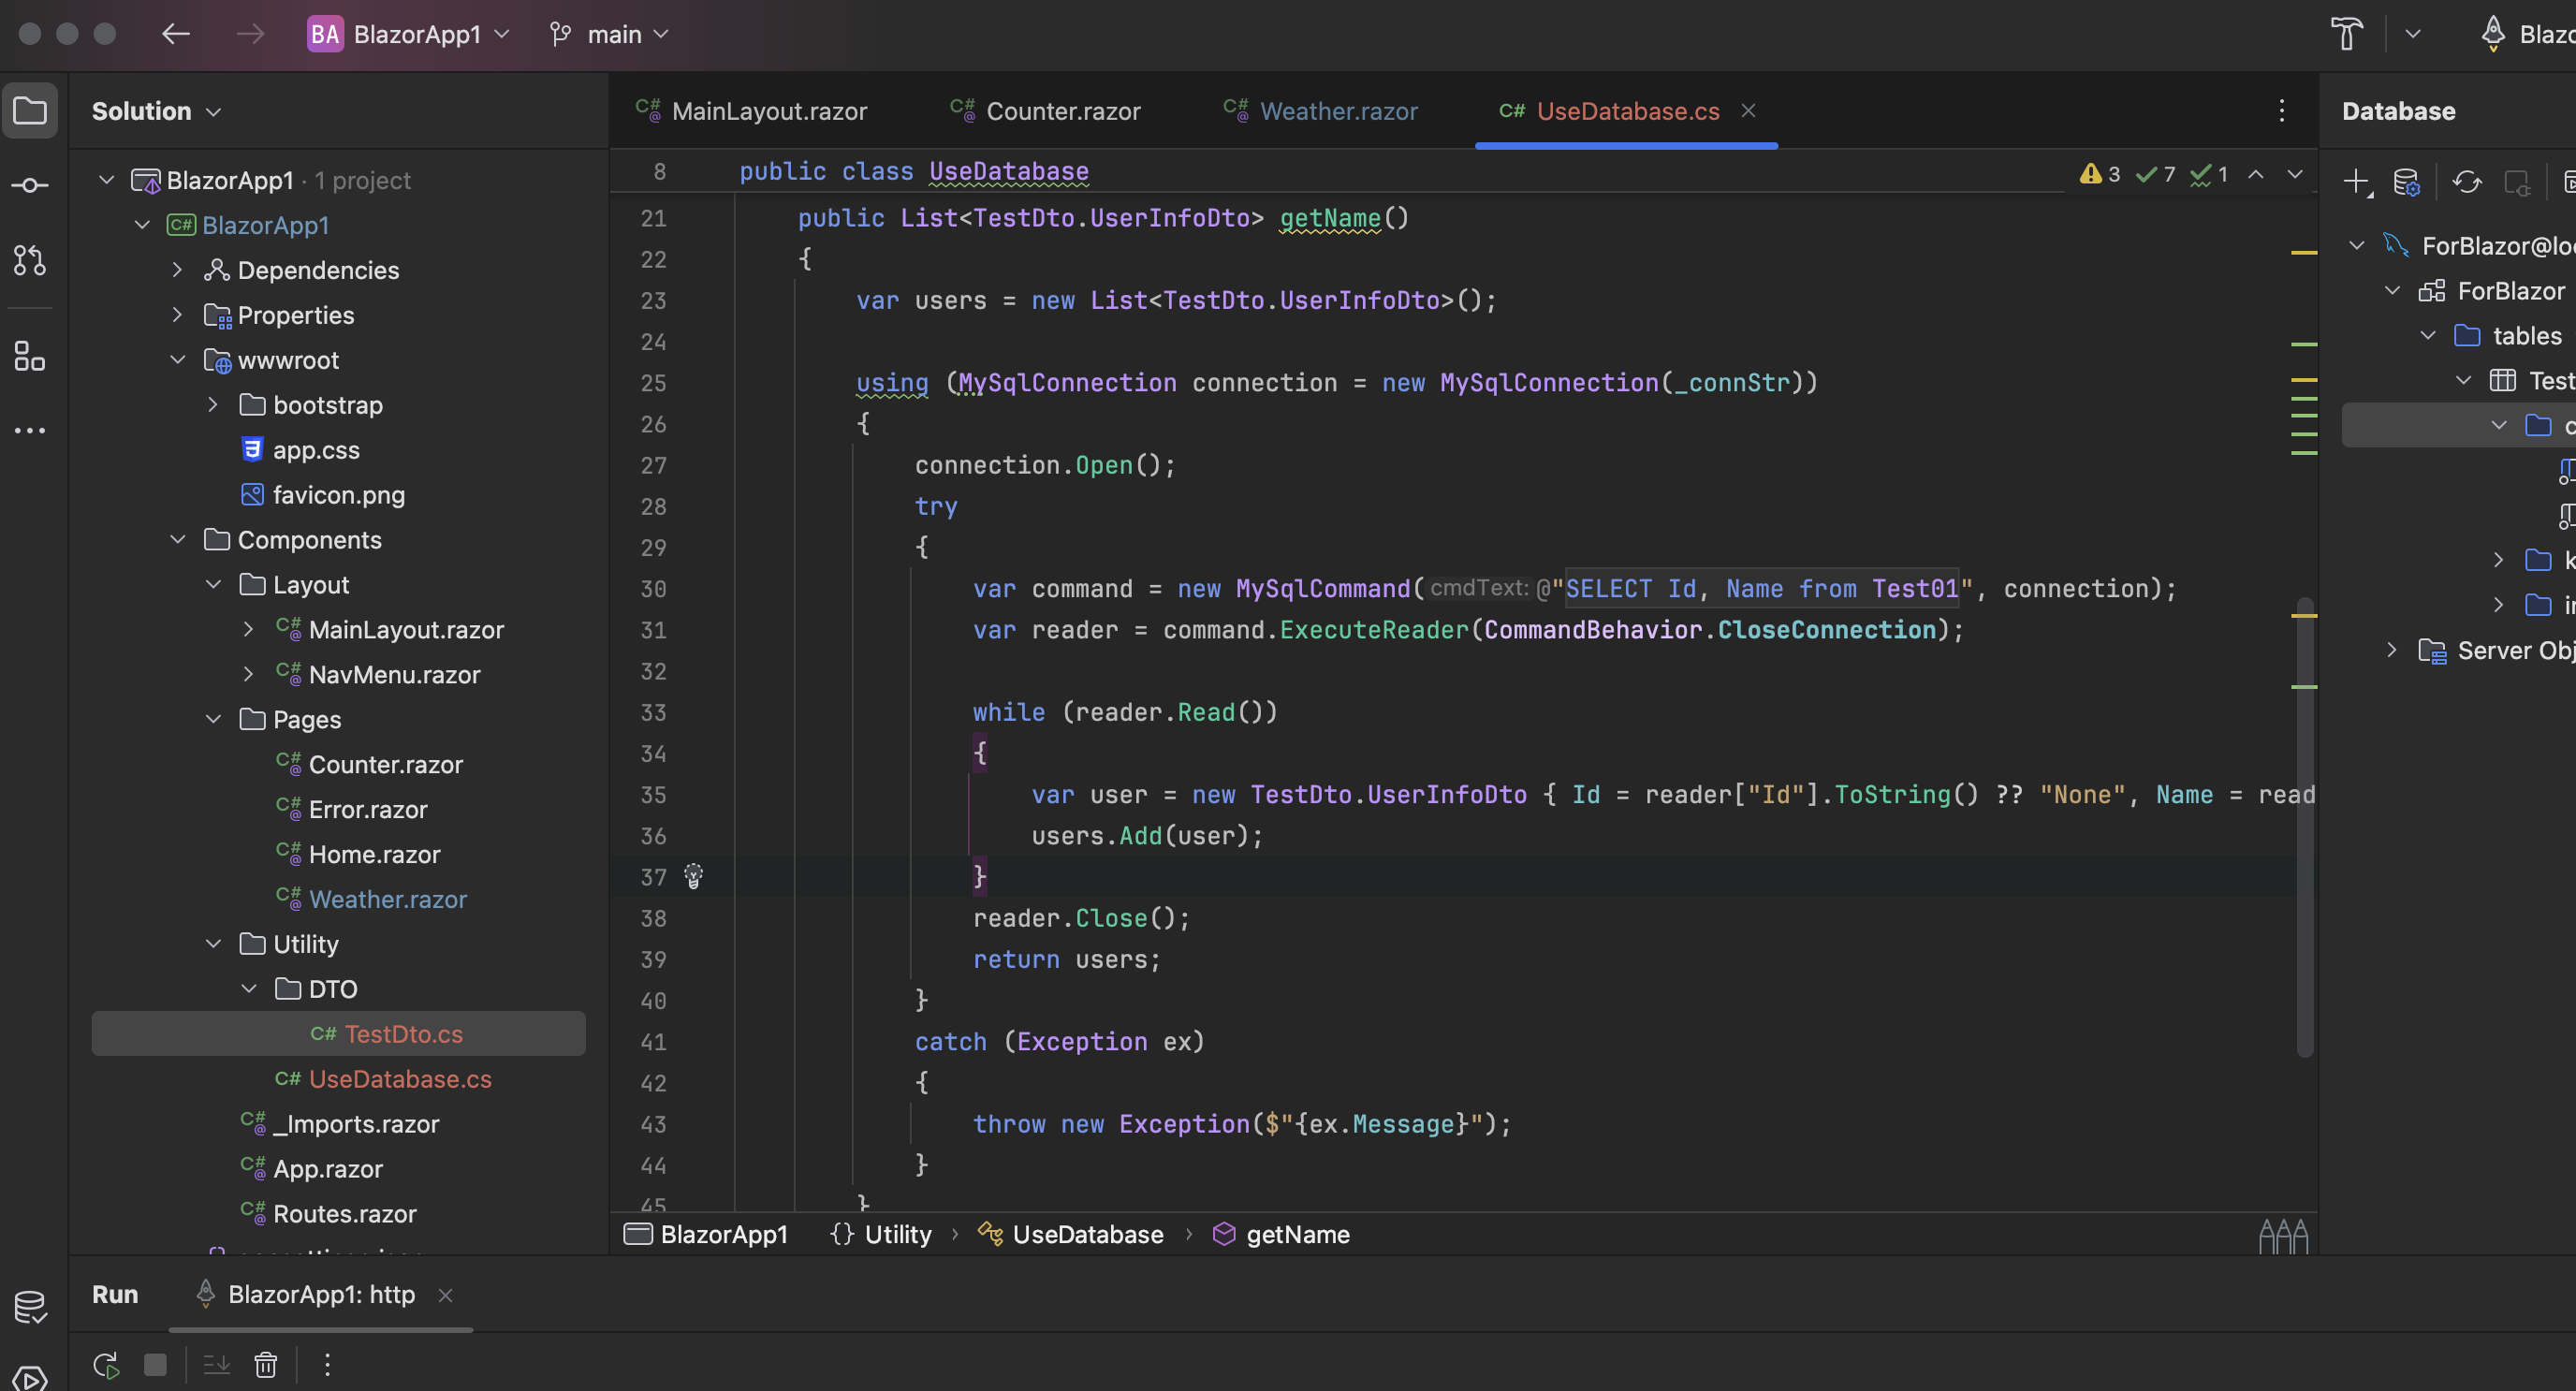This screenshot has width=2576, height=1391.
Task: Open the Solution view dropdown
Action: point(156,111)
